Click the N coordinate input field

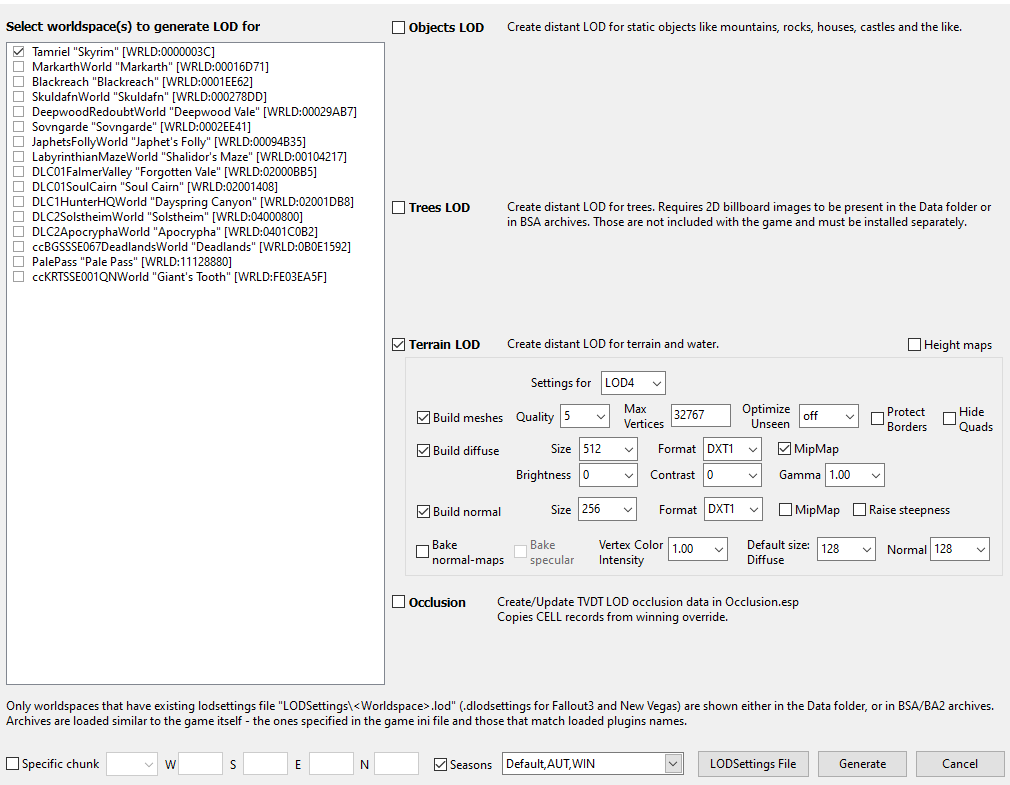coord(396,764)
